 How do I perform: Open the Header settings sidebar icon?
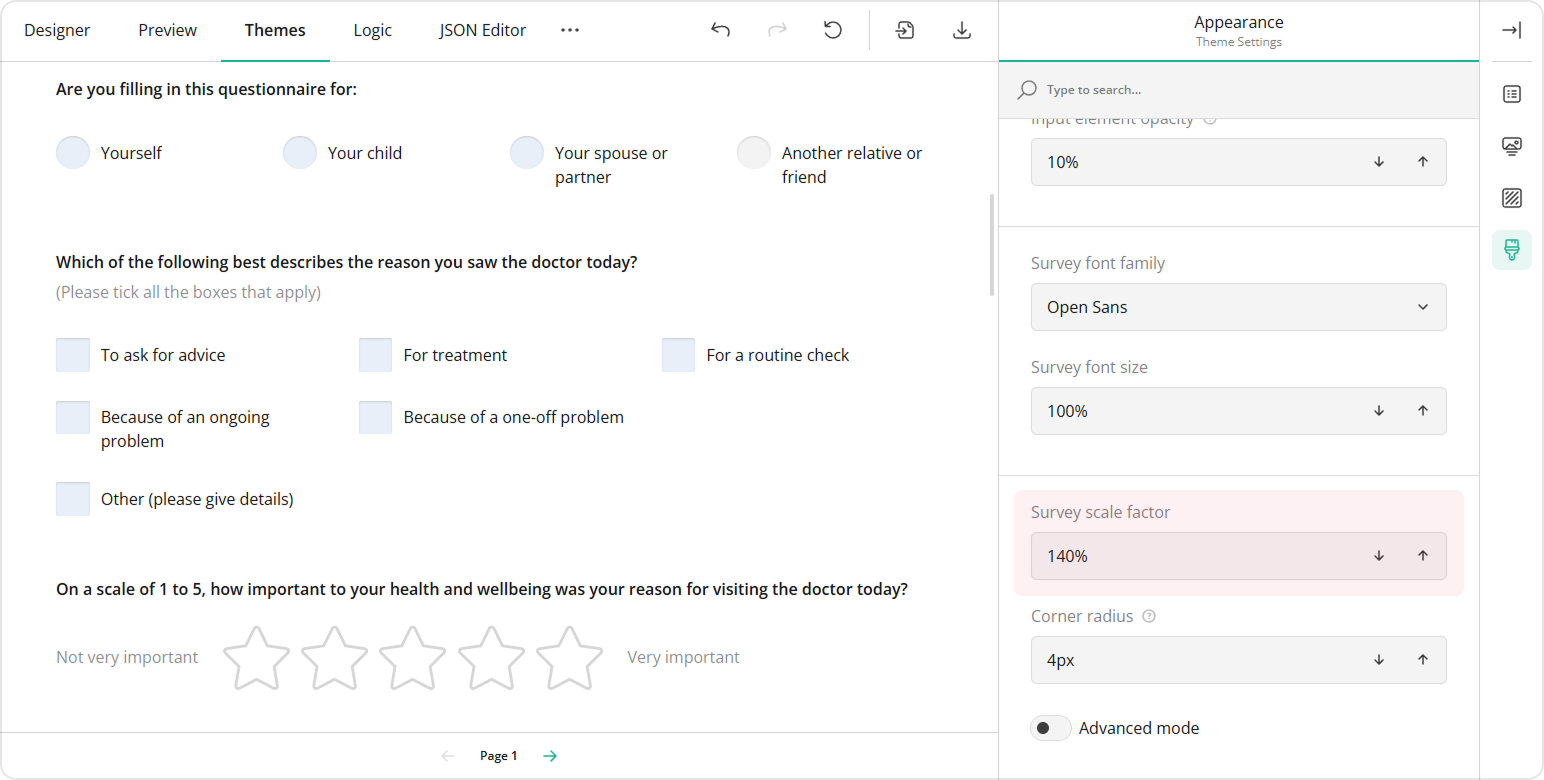pos(1511,146)
